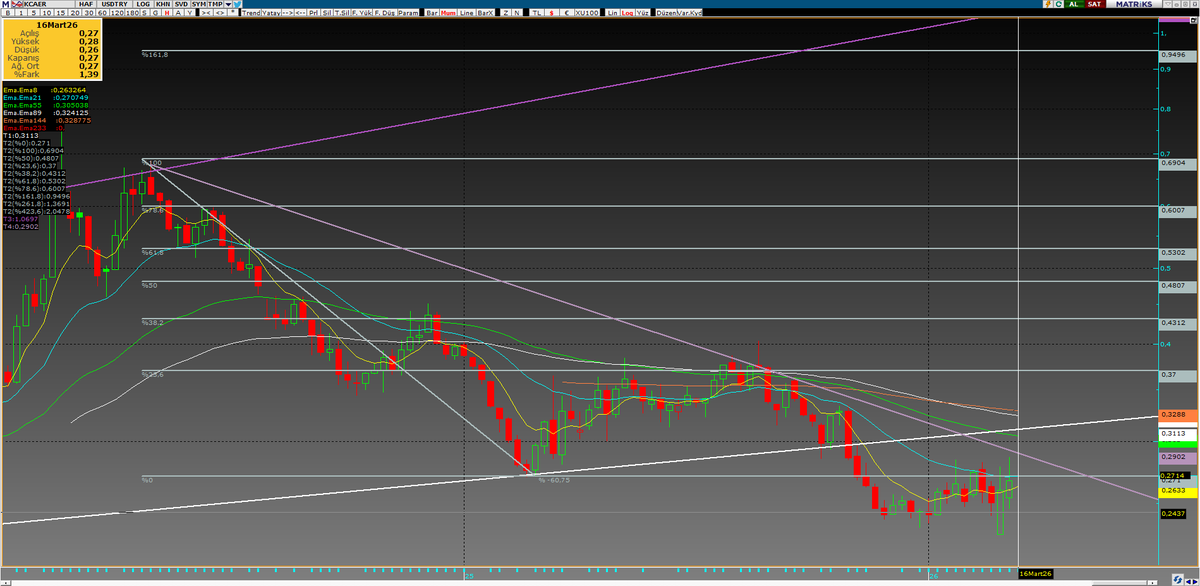1200x586 pixels.
Task: Open the Param parameters button
Action: [x=409, y=13]
